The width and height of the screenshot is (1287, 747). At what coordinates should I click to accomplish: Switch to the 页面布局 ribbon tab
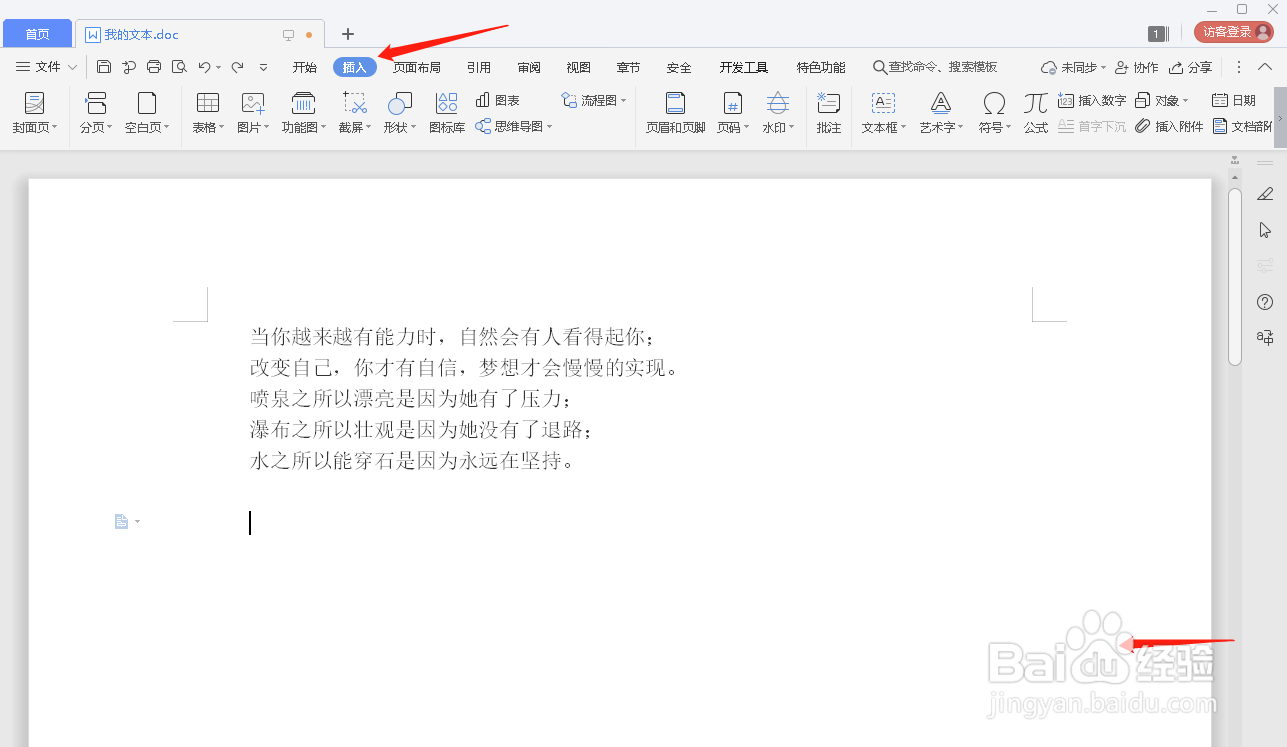[x=417, y=67]
